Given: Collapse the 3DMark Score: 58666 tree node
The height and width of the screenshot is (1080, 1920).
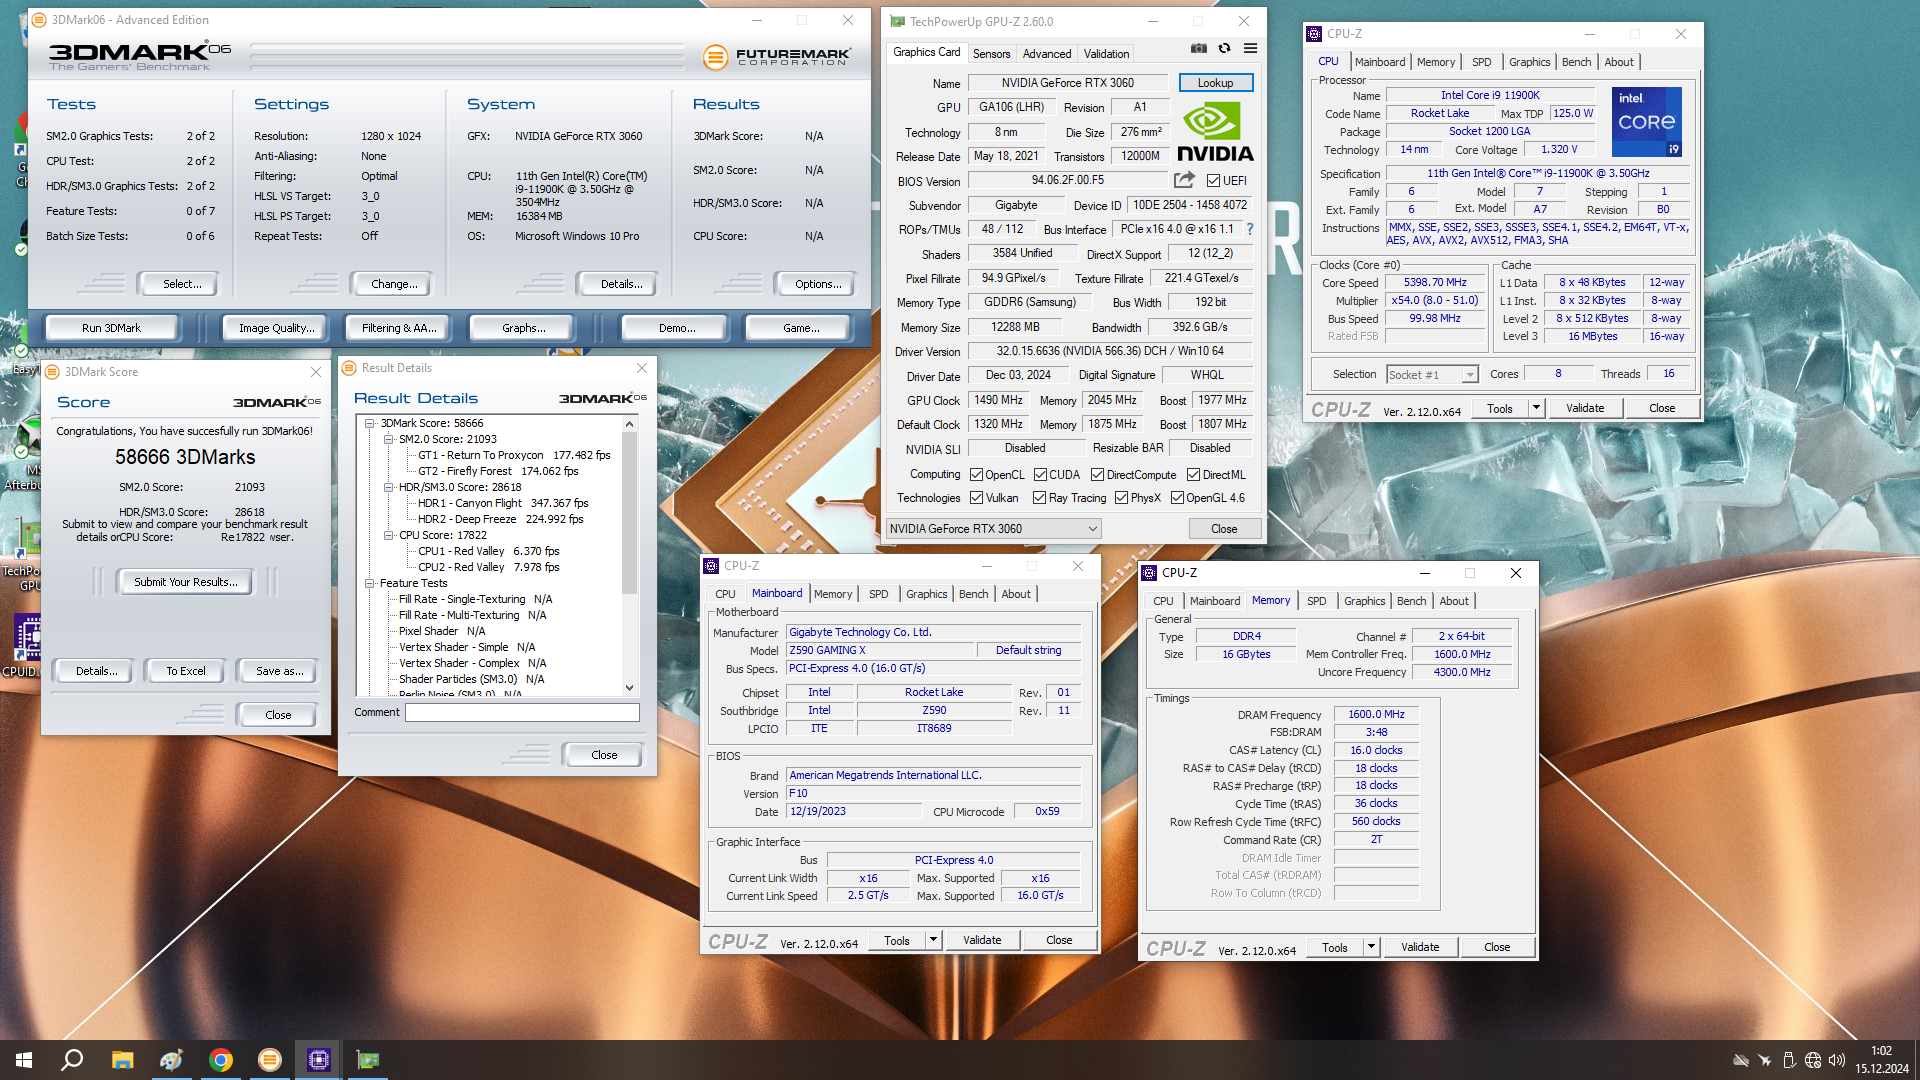Looking at the screenshot, I should point(370,423).
